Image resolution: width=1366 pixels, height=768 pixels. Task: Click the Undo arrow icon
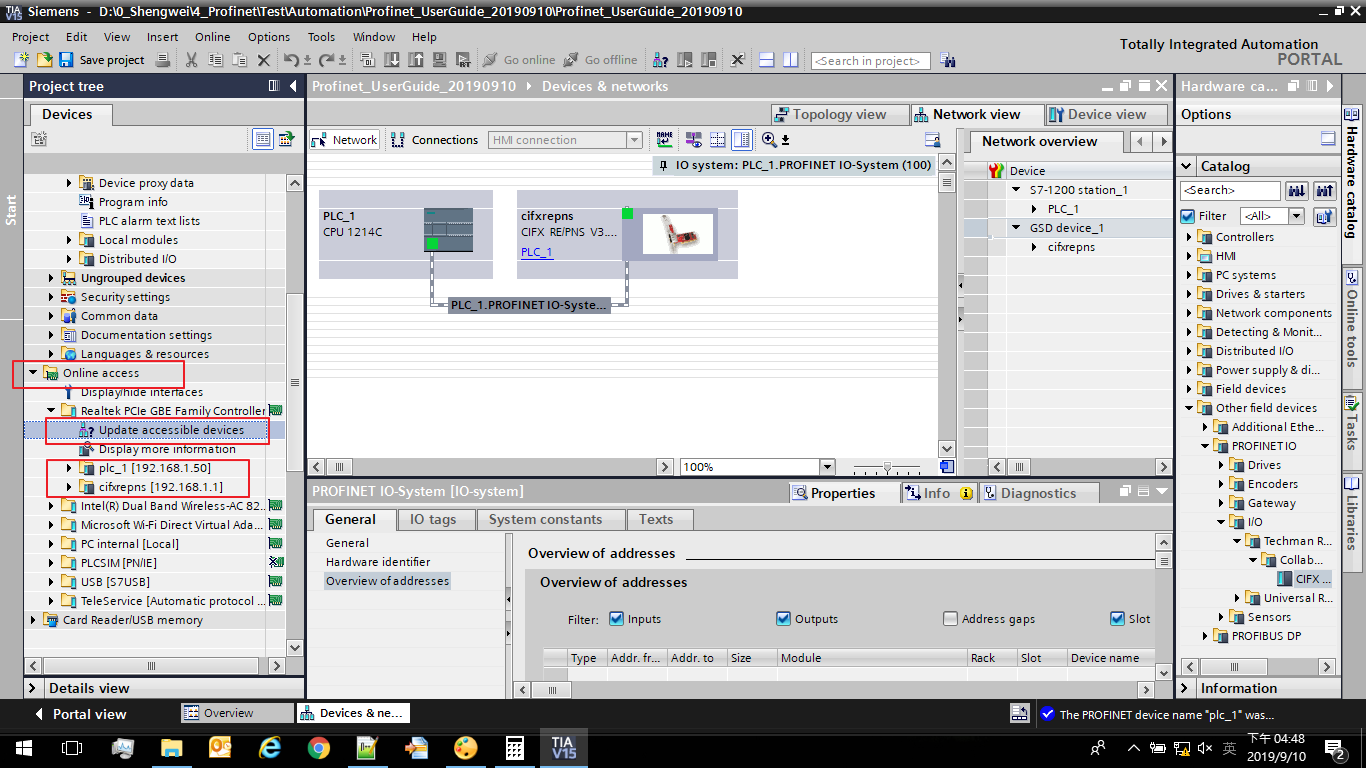point(291,60)
